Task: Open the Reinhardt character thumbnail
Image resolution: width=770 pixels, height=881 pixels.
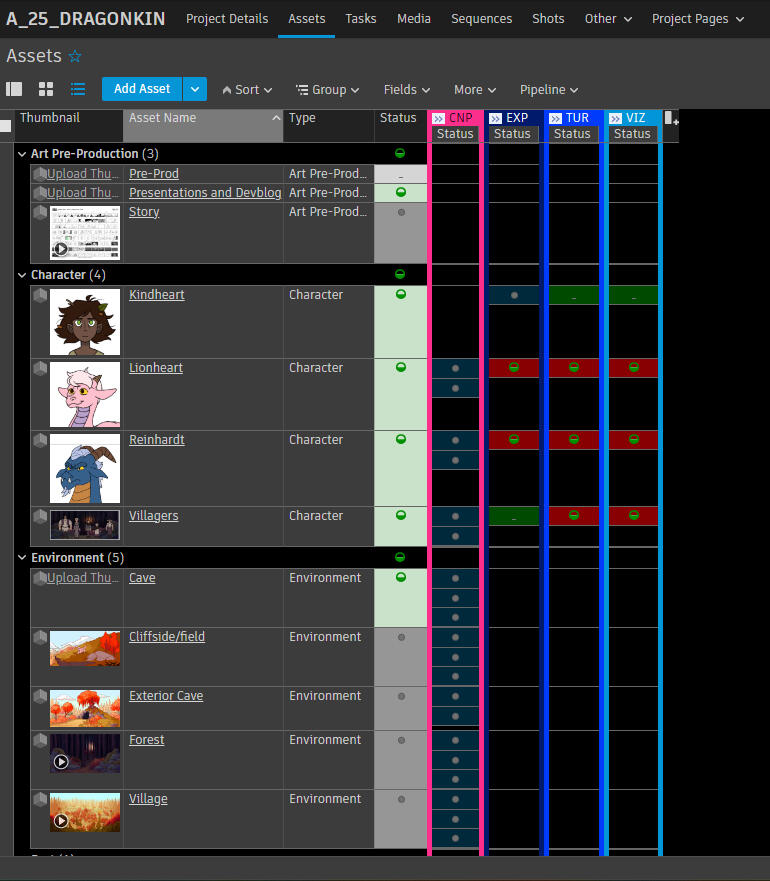Action: [85, 469]
